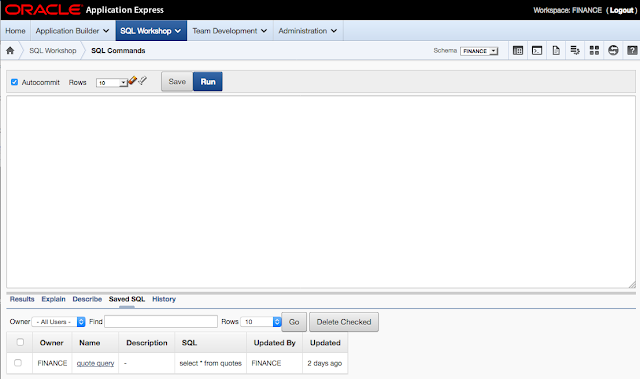Click the Run button
This screenshot has height=379, width=640.
208,82
